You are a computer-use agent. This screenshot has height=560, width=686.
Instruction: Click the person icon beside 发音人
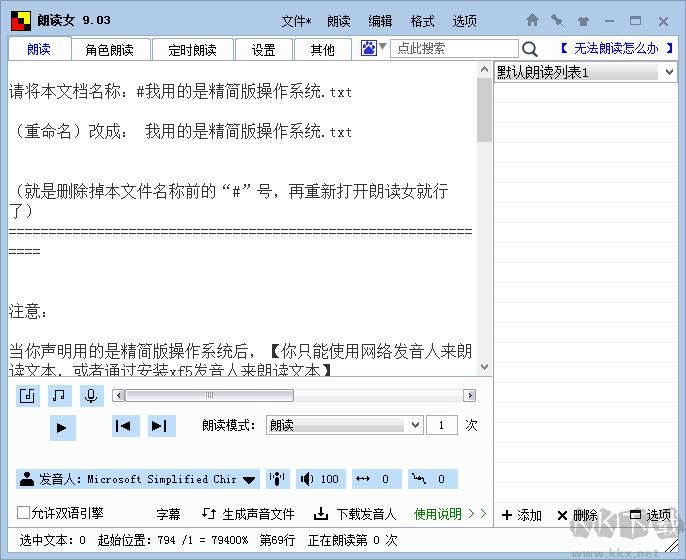click(x=27, y=479)
